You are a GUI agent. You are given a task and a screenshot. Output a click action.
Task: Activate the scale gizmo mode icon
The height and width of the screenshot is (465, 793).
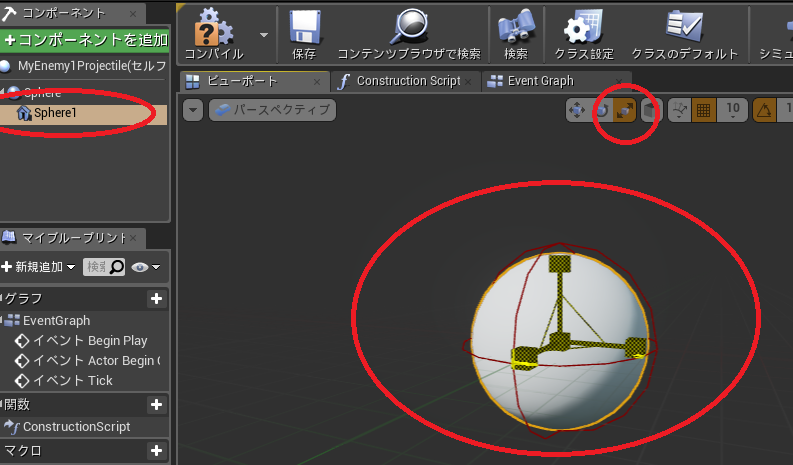click(x=625, y=110)
